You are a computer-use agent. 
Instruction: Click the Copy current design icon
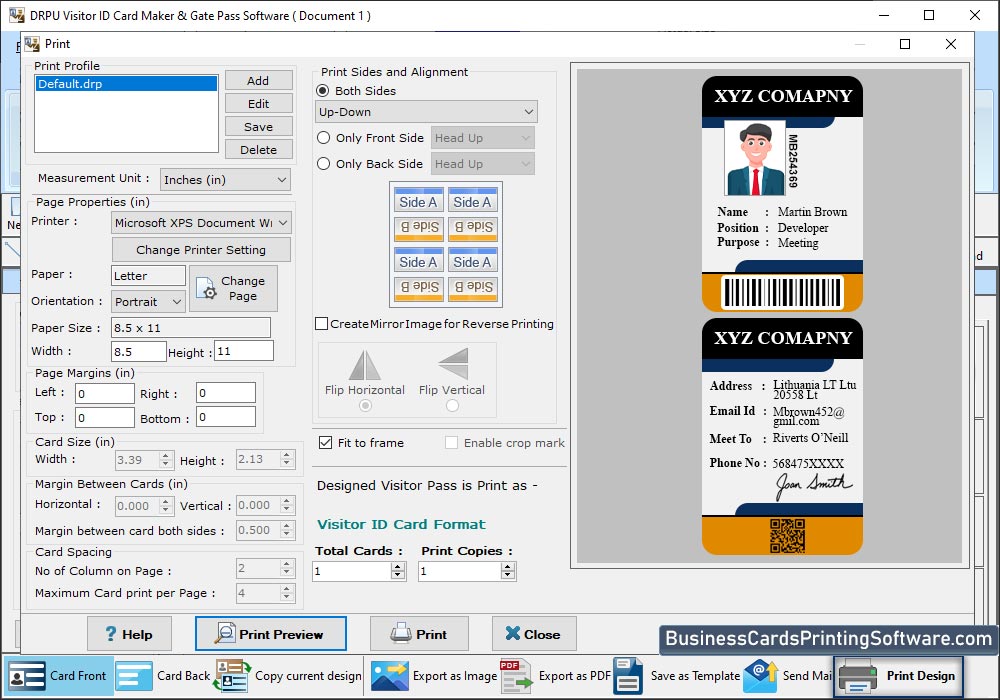[232, 676]
